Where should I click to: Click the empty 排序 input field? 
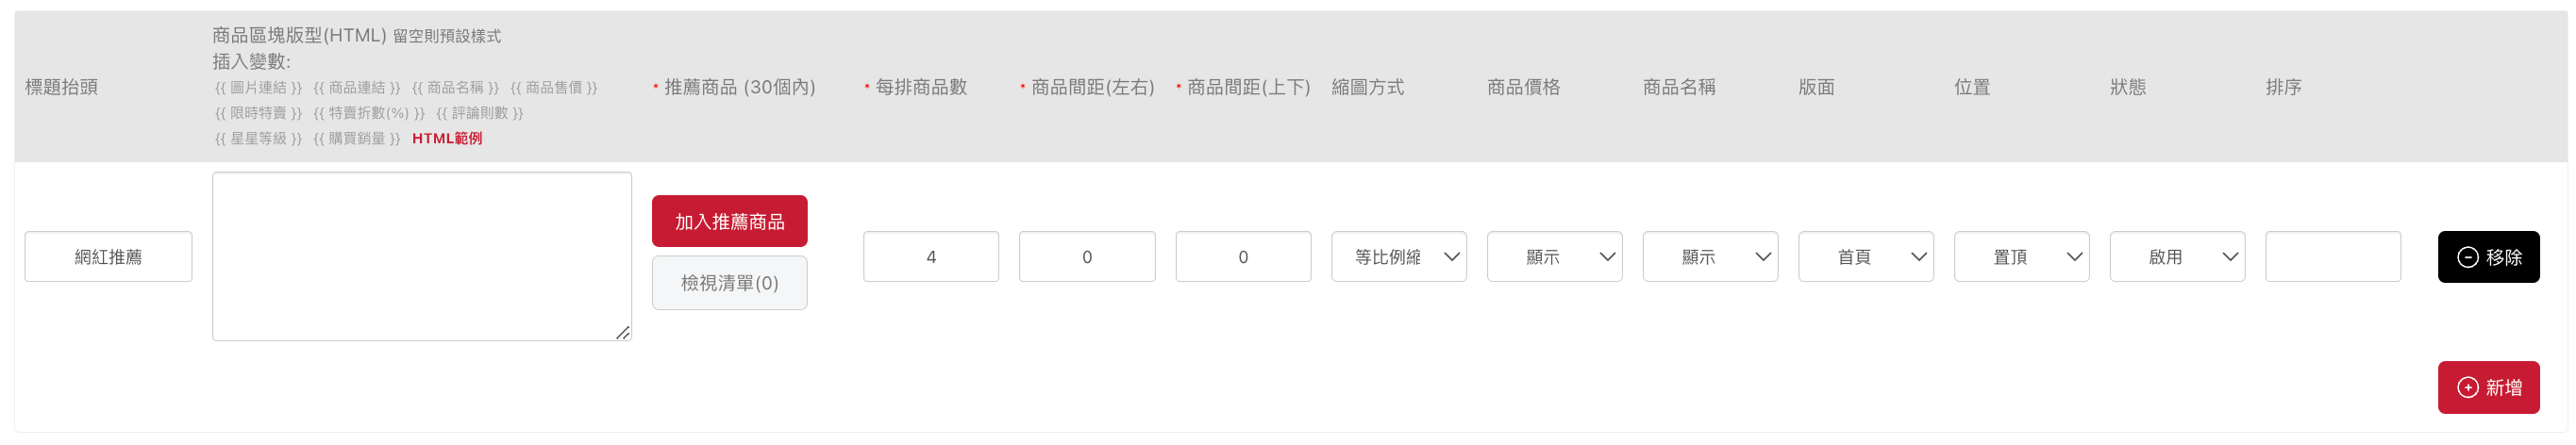point(2332,257)
